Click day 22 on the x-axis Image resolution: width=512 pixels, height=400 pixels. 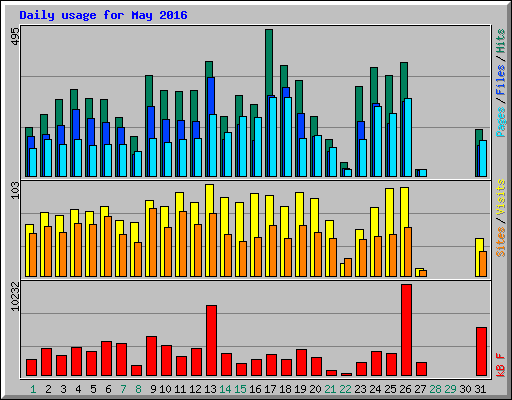[x=345, y=389]
